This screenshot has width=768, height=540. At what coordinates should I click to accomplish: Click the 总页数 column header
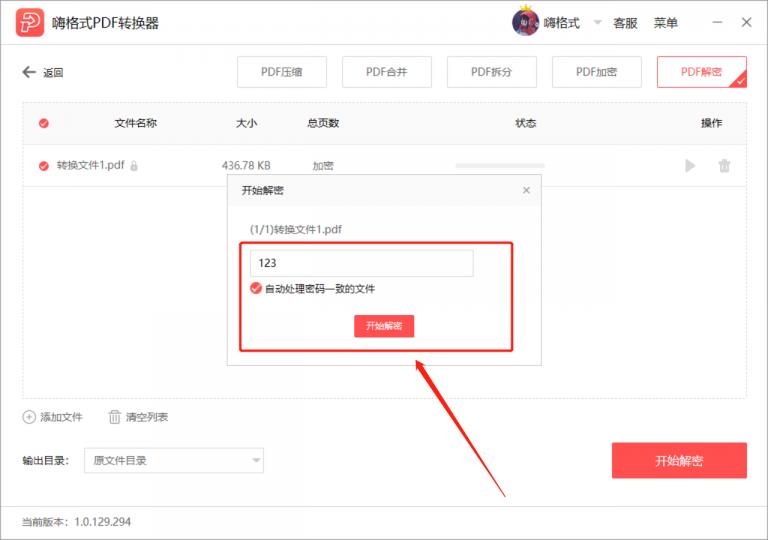coord(323,123)
